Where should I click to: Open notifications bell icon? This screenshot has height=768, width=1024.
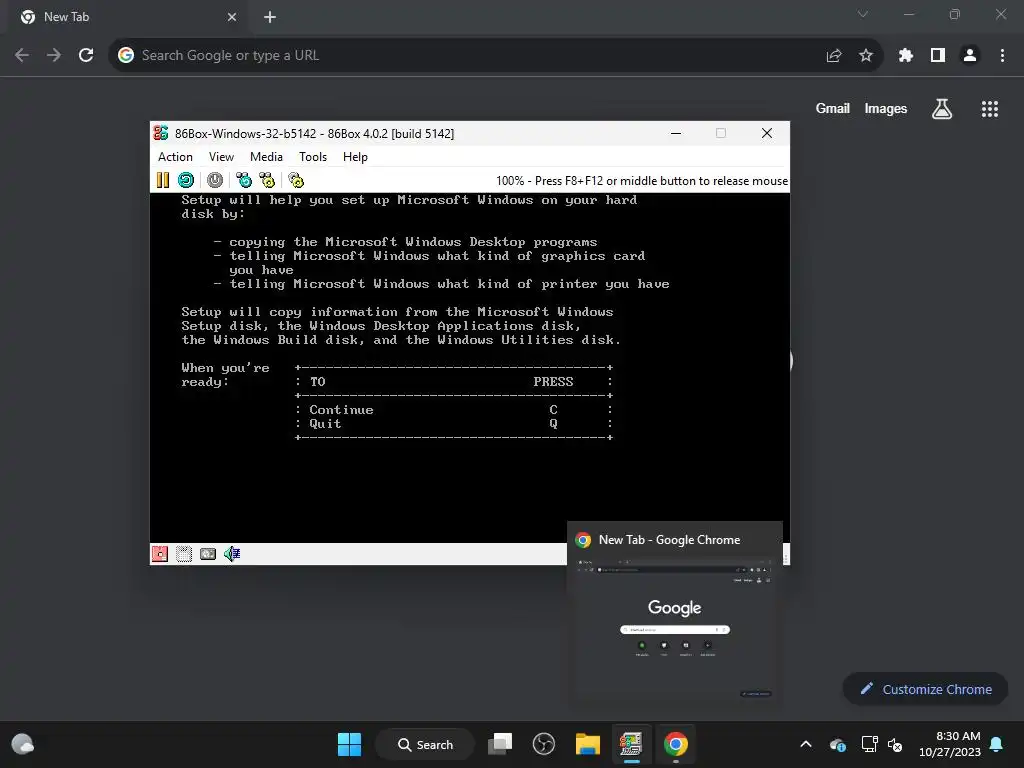coord(997,744)
